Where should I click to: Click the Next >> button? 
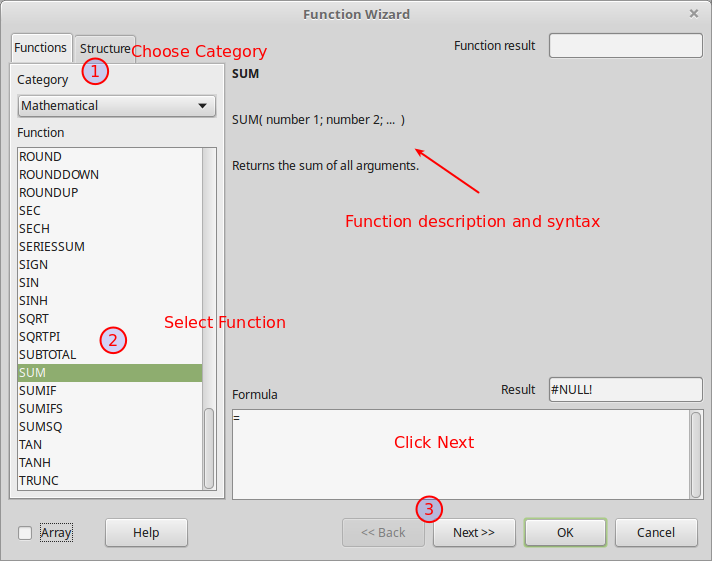(473, 533)
